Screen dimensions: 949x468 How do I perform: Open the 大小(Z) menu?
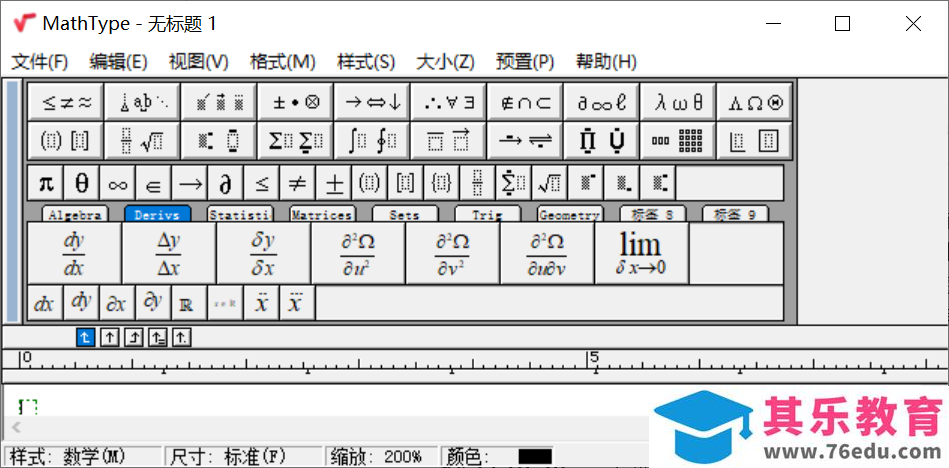(x=445, y=62)
